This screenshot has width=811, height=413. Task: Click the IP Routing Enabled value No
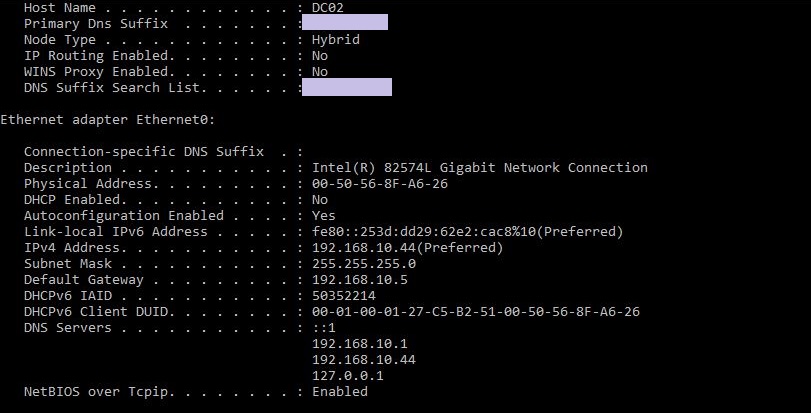320,56
